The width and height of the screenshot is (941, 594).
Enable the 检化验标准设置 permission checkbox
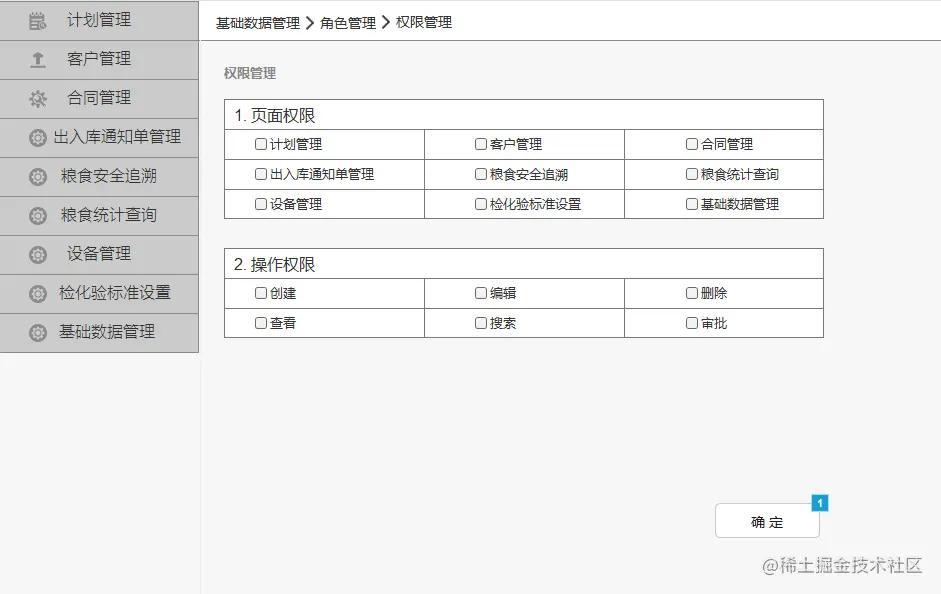click(x=481, y=204)
